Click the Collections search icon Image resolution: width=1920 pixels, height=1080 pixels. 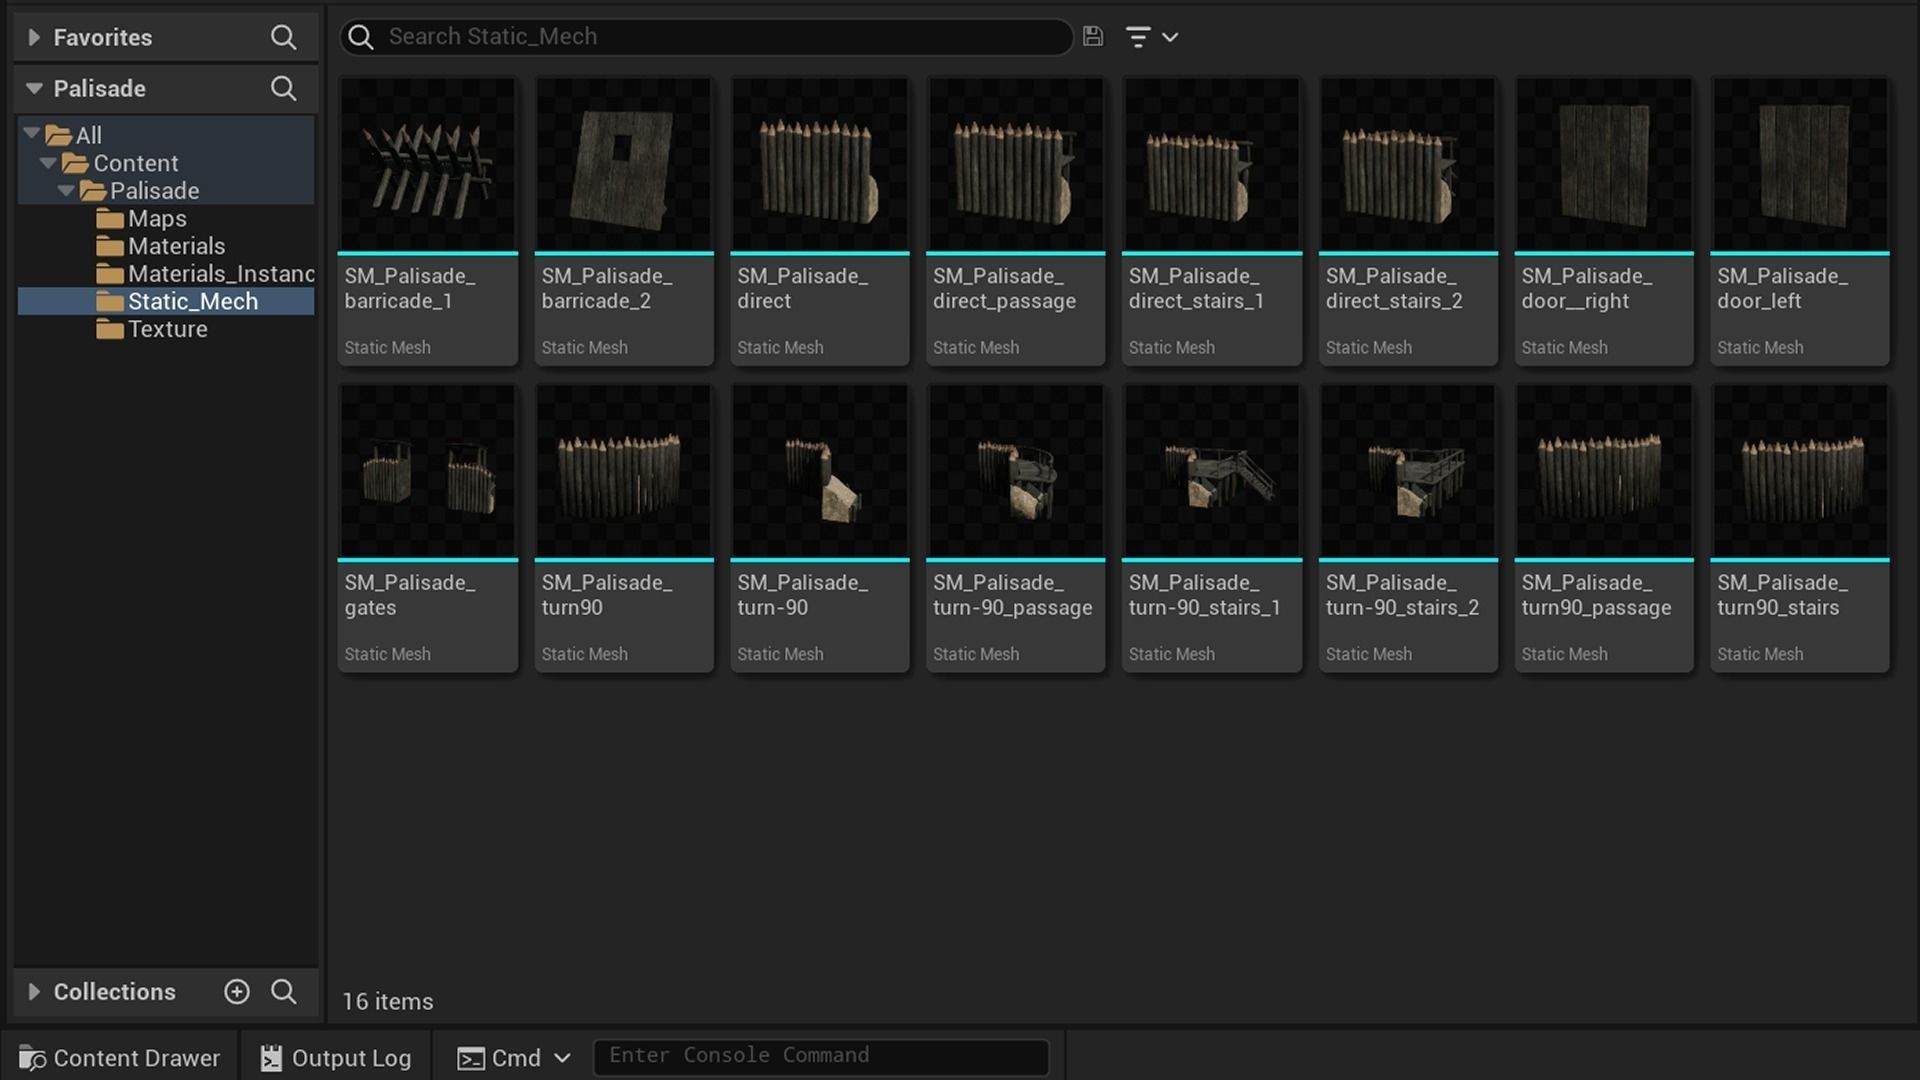[x=283, y=991]
